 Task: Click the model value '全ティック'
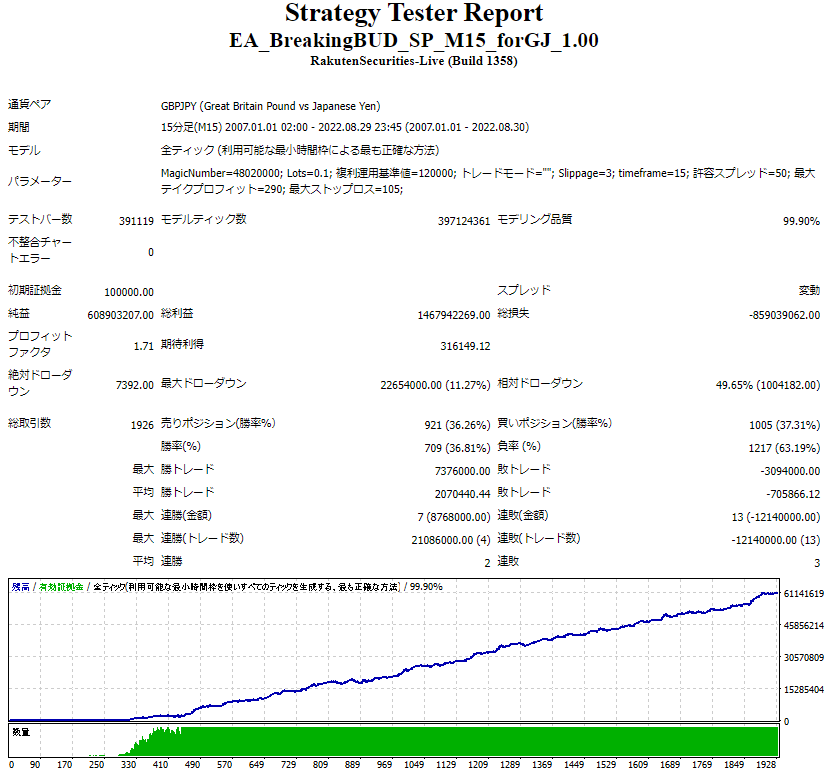point(300,151)
